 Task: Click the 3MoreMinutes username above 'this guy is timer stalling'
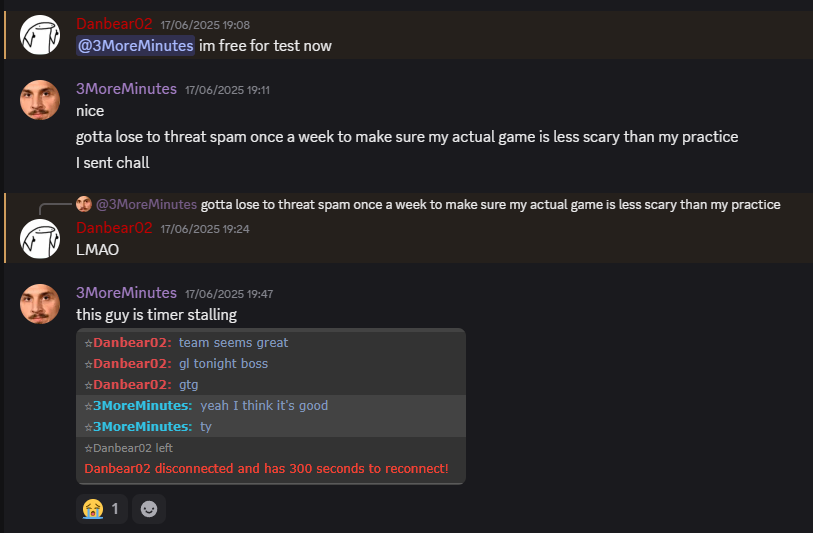[126, 293]
